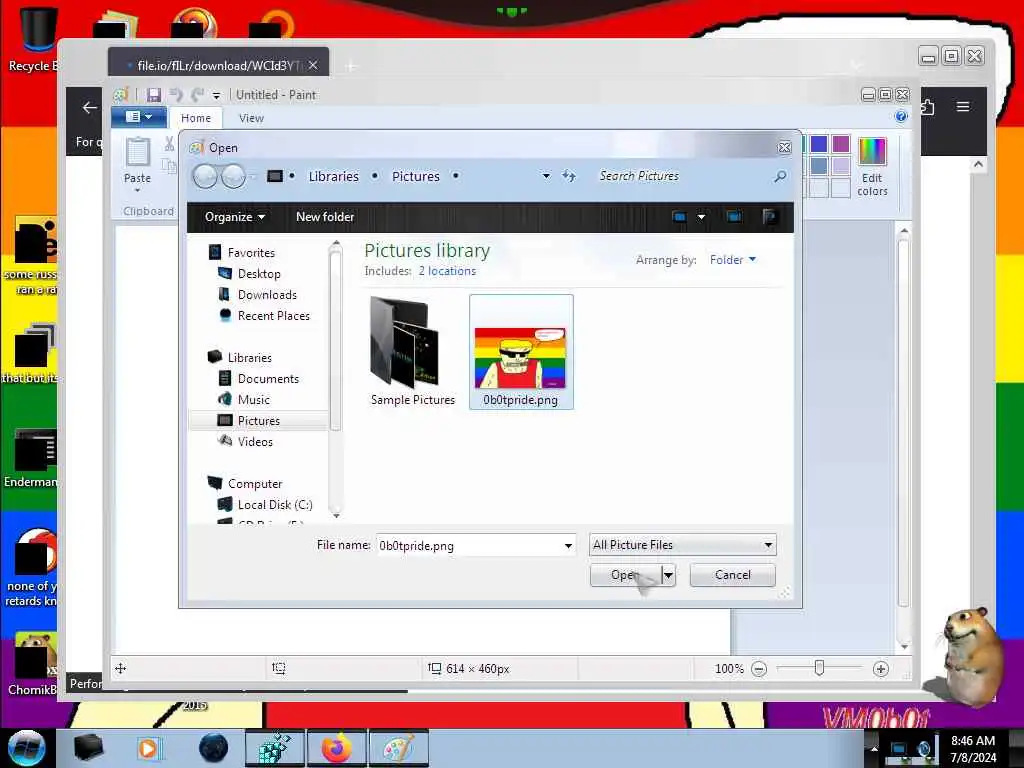Expand the File name dropdown arrow
Screen dimensions: 1024x768
[568, 545]
